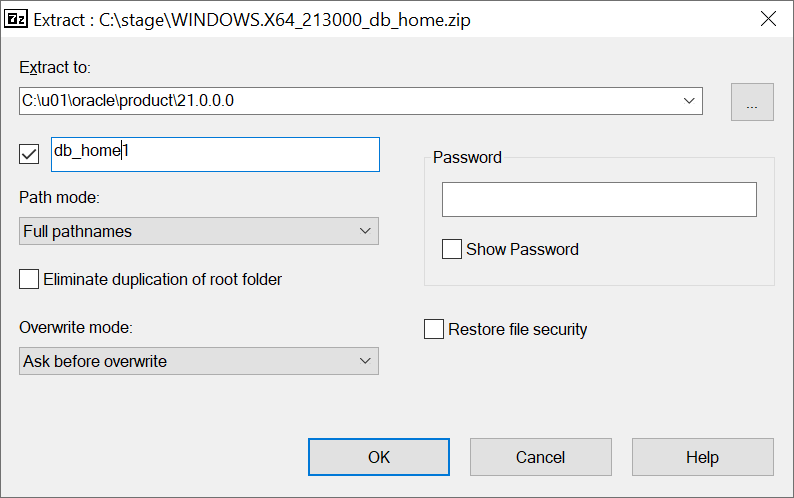Click the Overwrite mode label
The width and height of the screenshot is (794, 498).
click(x=75, y=327)
